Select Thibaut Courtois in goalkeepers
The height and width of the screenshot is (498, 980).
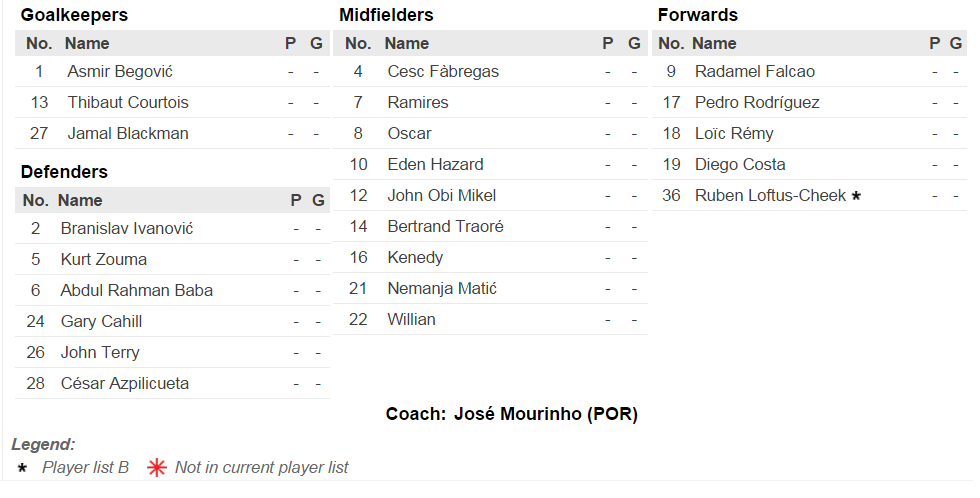click(x=128, y=103)
